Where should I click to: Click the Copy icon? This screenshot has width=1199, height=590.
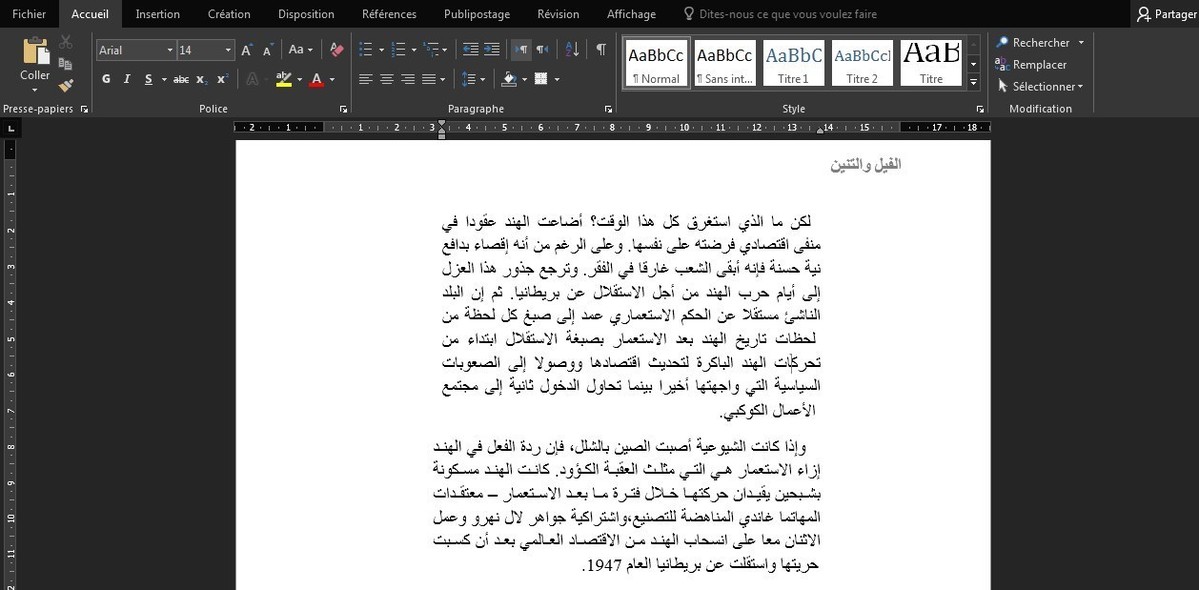tap(66, 64)
